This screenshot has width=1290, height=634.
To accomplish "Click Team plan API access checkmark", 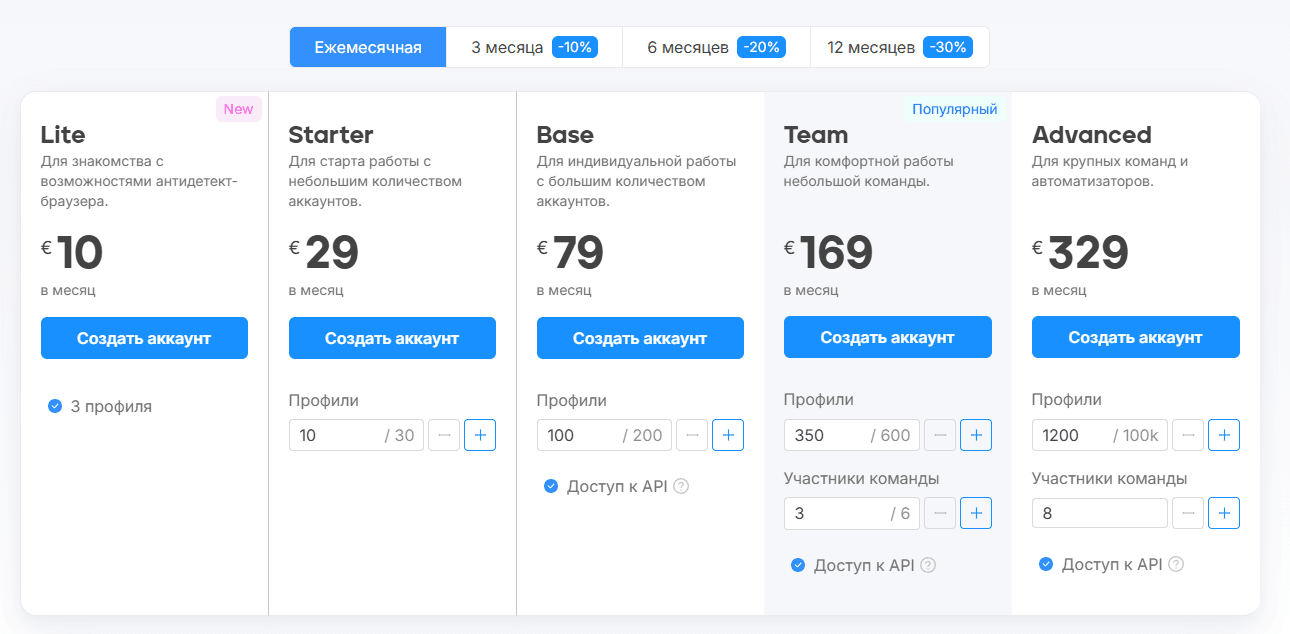I will 797,565.
